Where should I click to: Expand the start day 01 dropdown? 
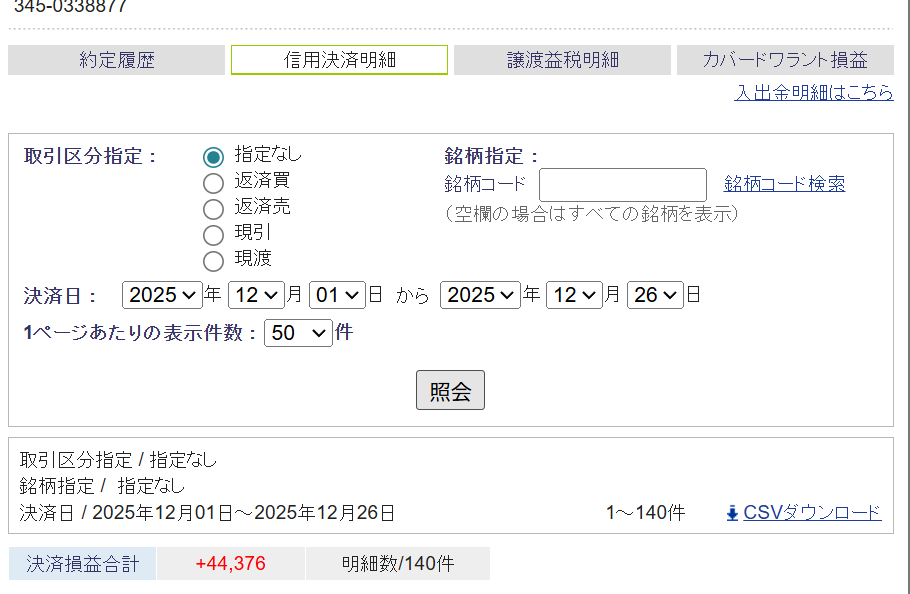pyautogui.click(x=338, y=295)
